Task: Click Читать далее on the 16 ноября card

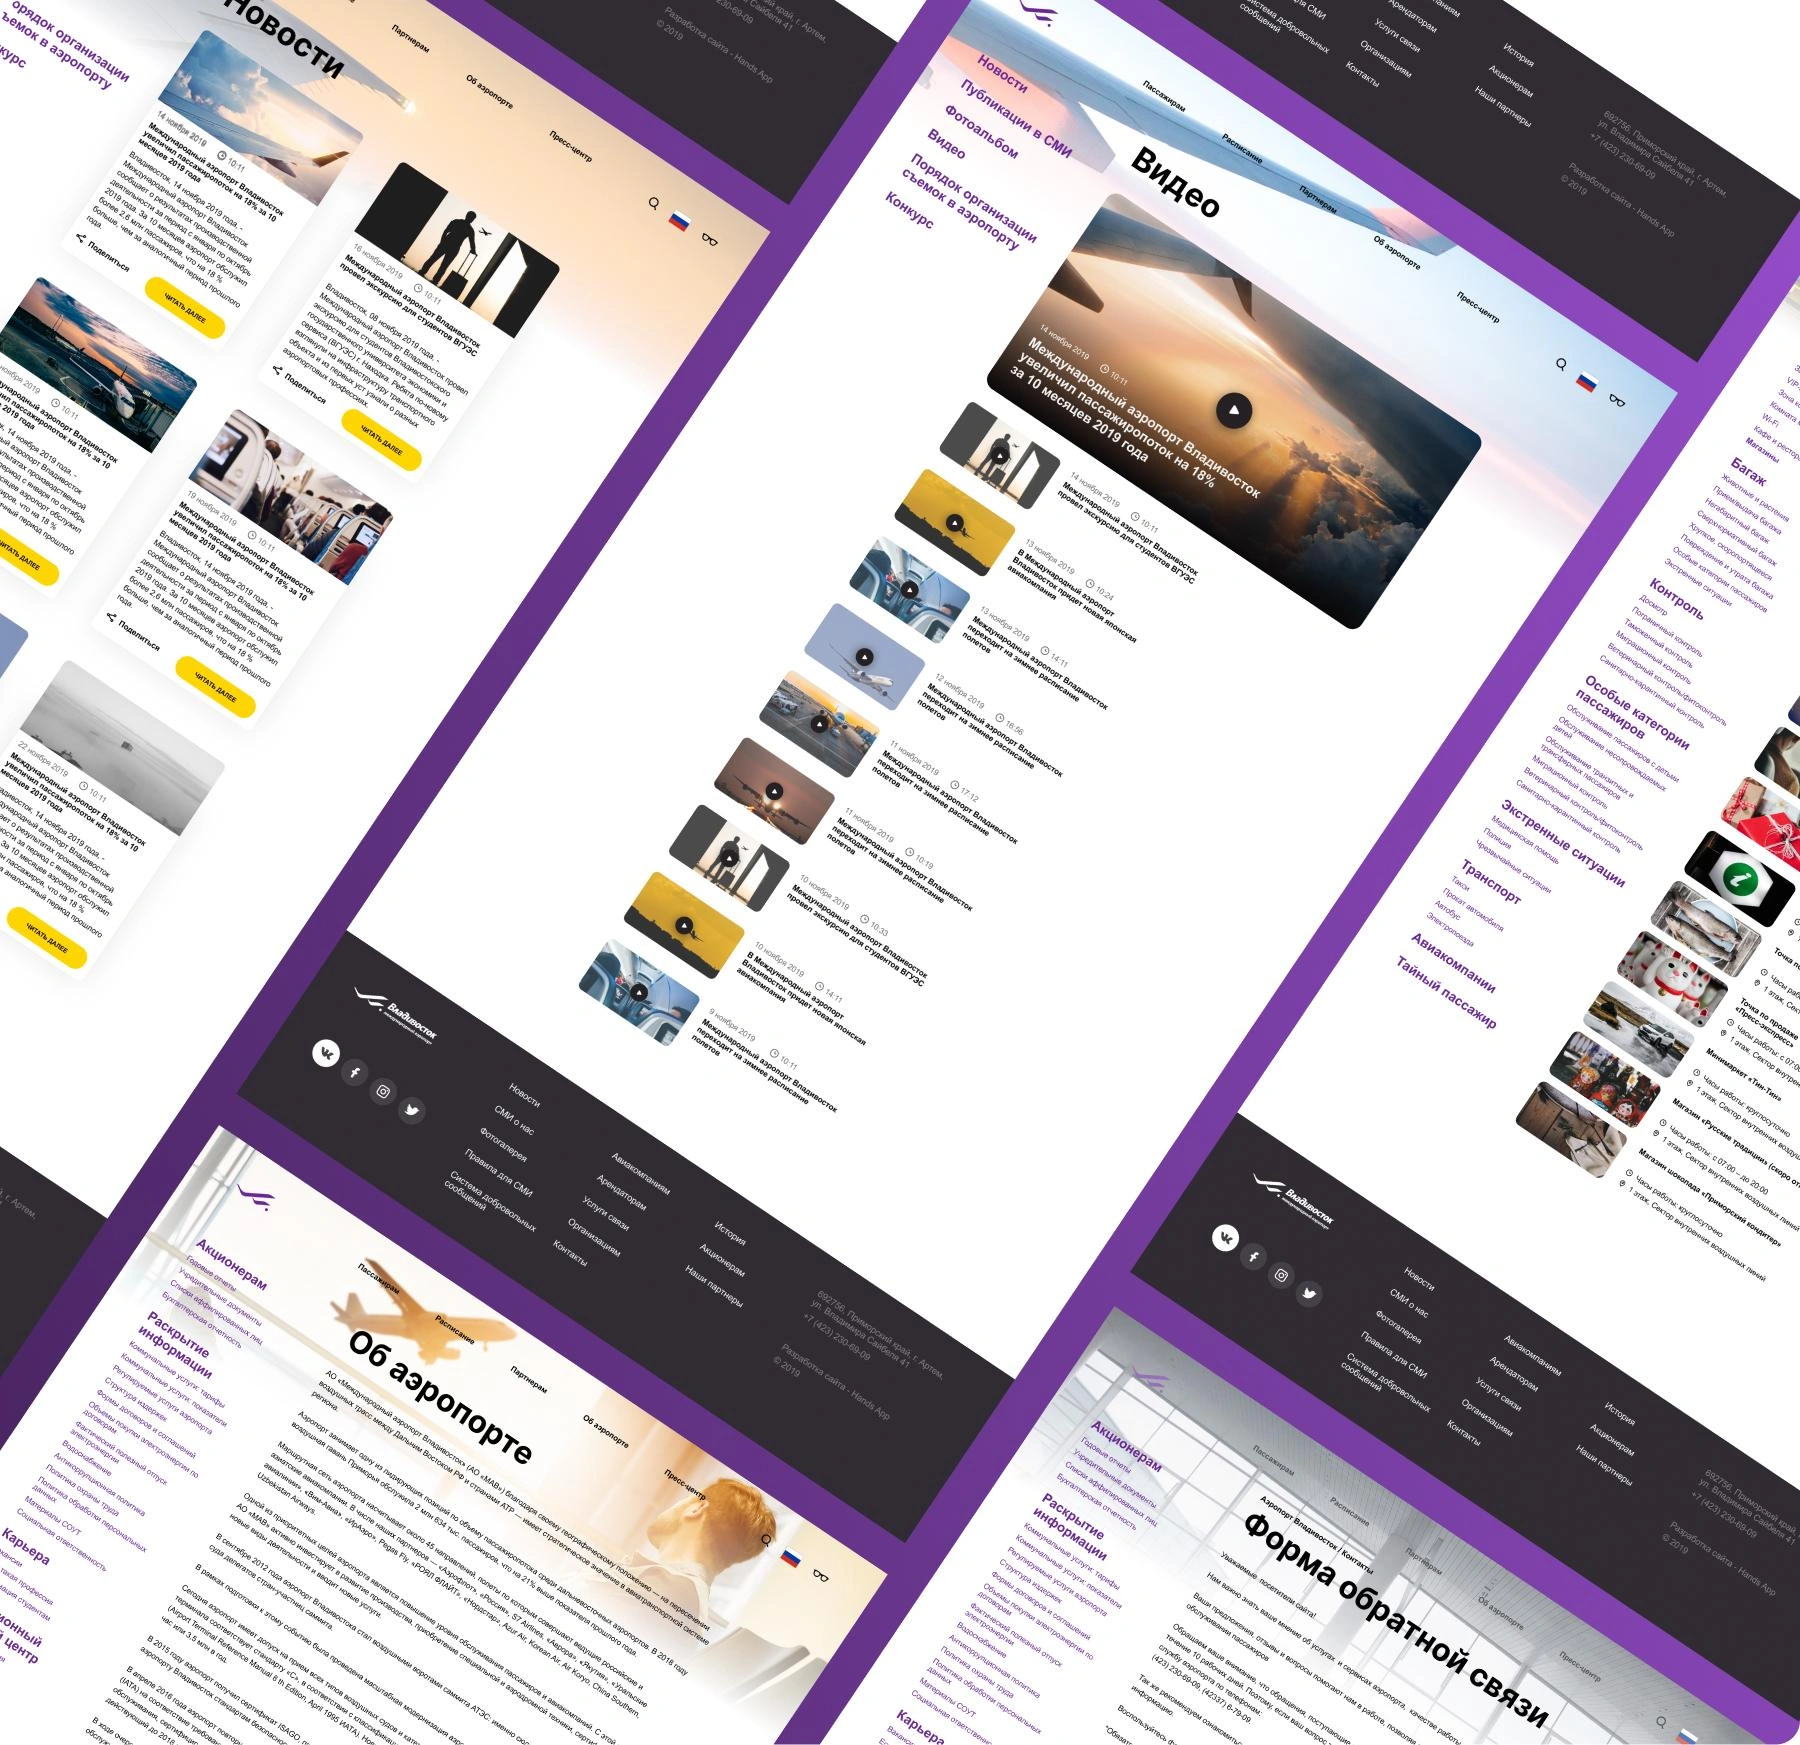Action: pyautogui.click(x=382, y=441)
